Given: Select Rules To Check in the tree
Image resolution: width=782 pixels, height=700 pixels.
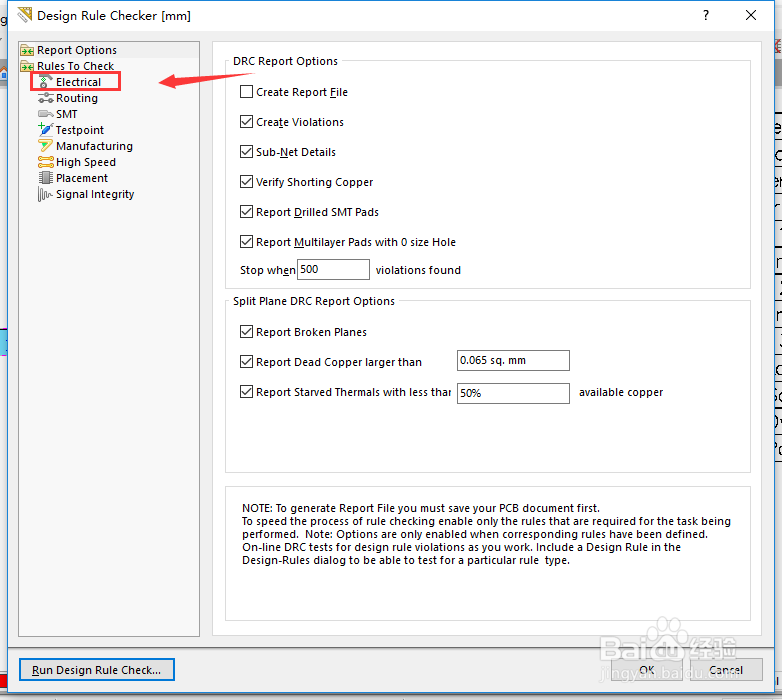Looking at the screenshot, I should coord(75,66).
